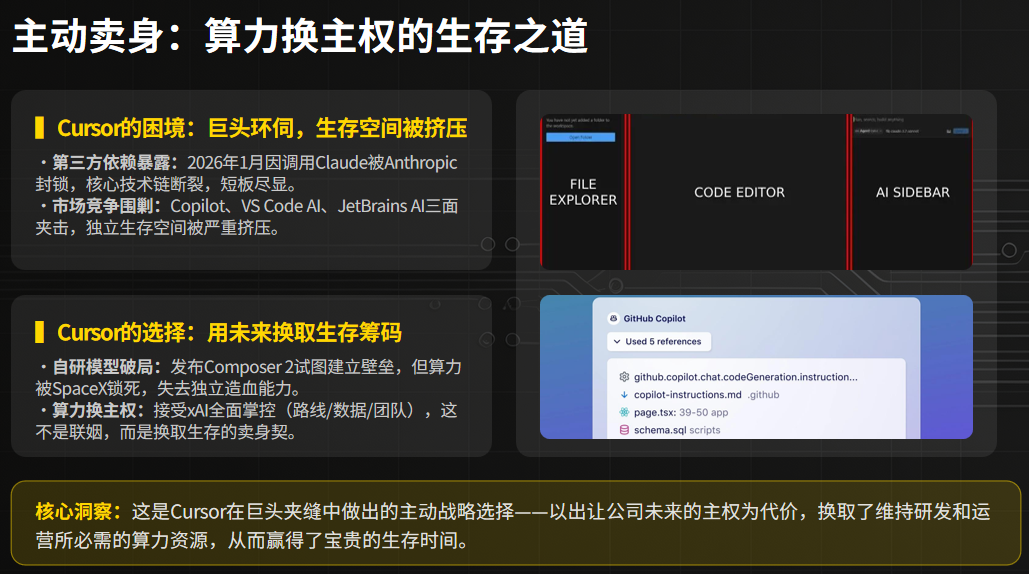This screenshot has width=1029, height=574.
Task: Select the FILE EXPLORER panel label
Action: coord(583,192)
